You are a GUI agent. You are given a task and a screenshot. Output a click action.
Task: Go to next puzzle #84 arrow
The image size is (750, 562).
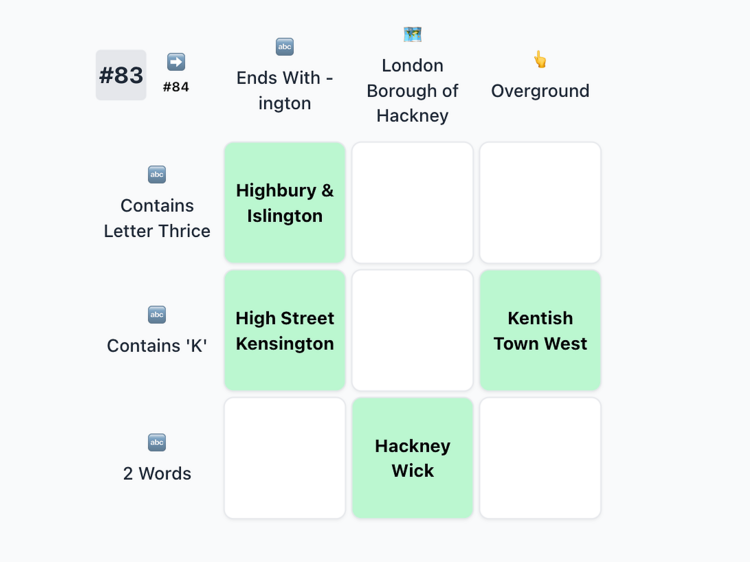point(176,62)
